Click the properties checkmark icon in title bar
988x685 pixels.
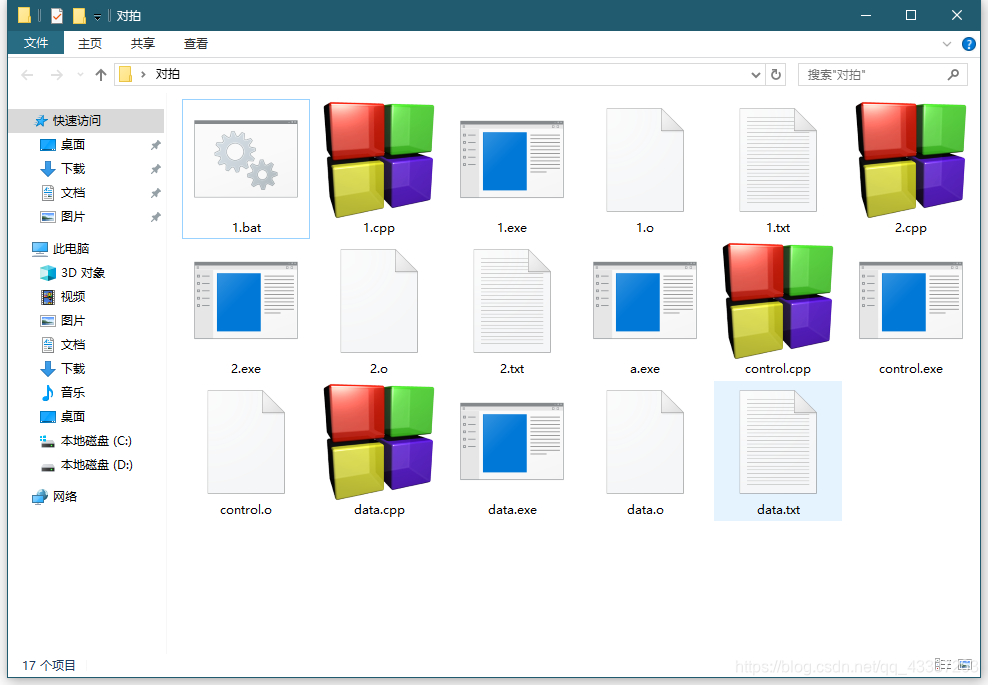(x=57, y=15)
